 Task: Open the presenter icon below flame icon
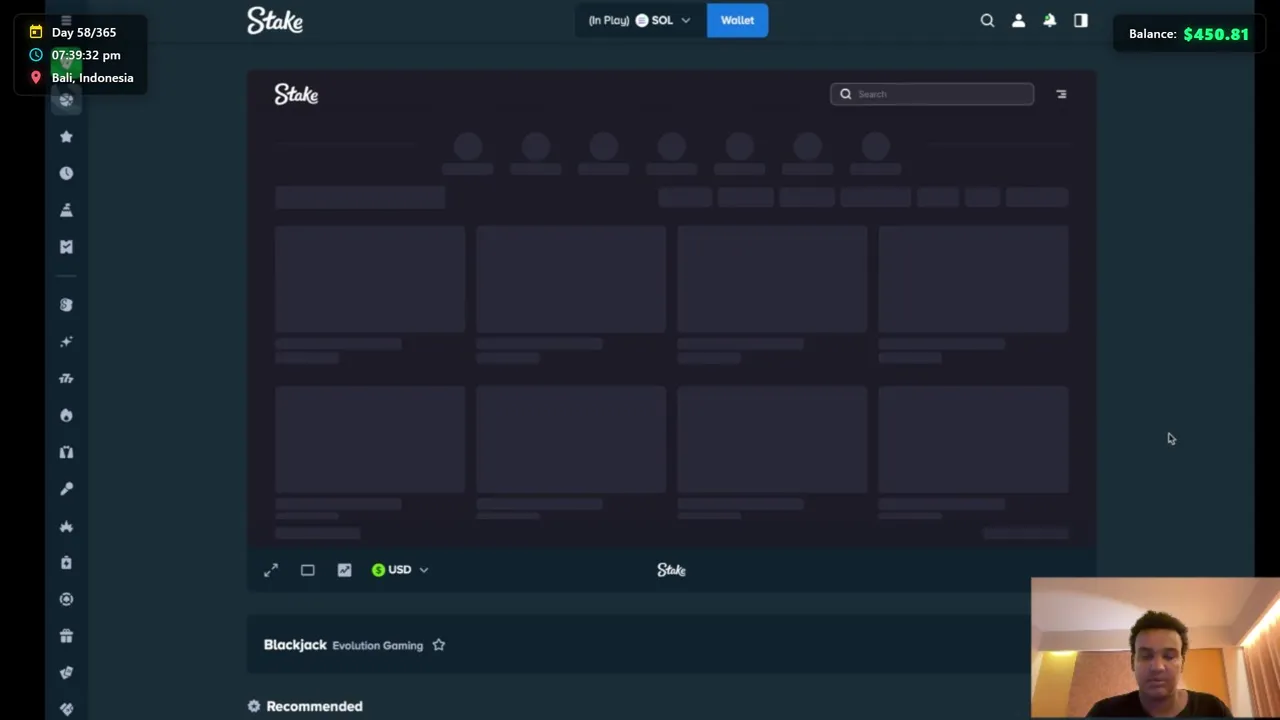point(66,452)
